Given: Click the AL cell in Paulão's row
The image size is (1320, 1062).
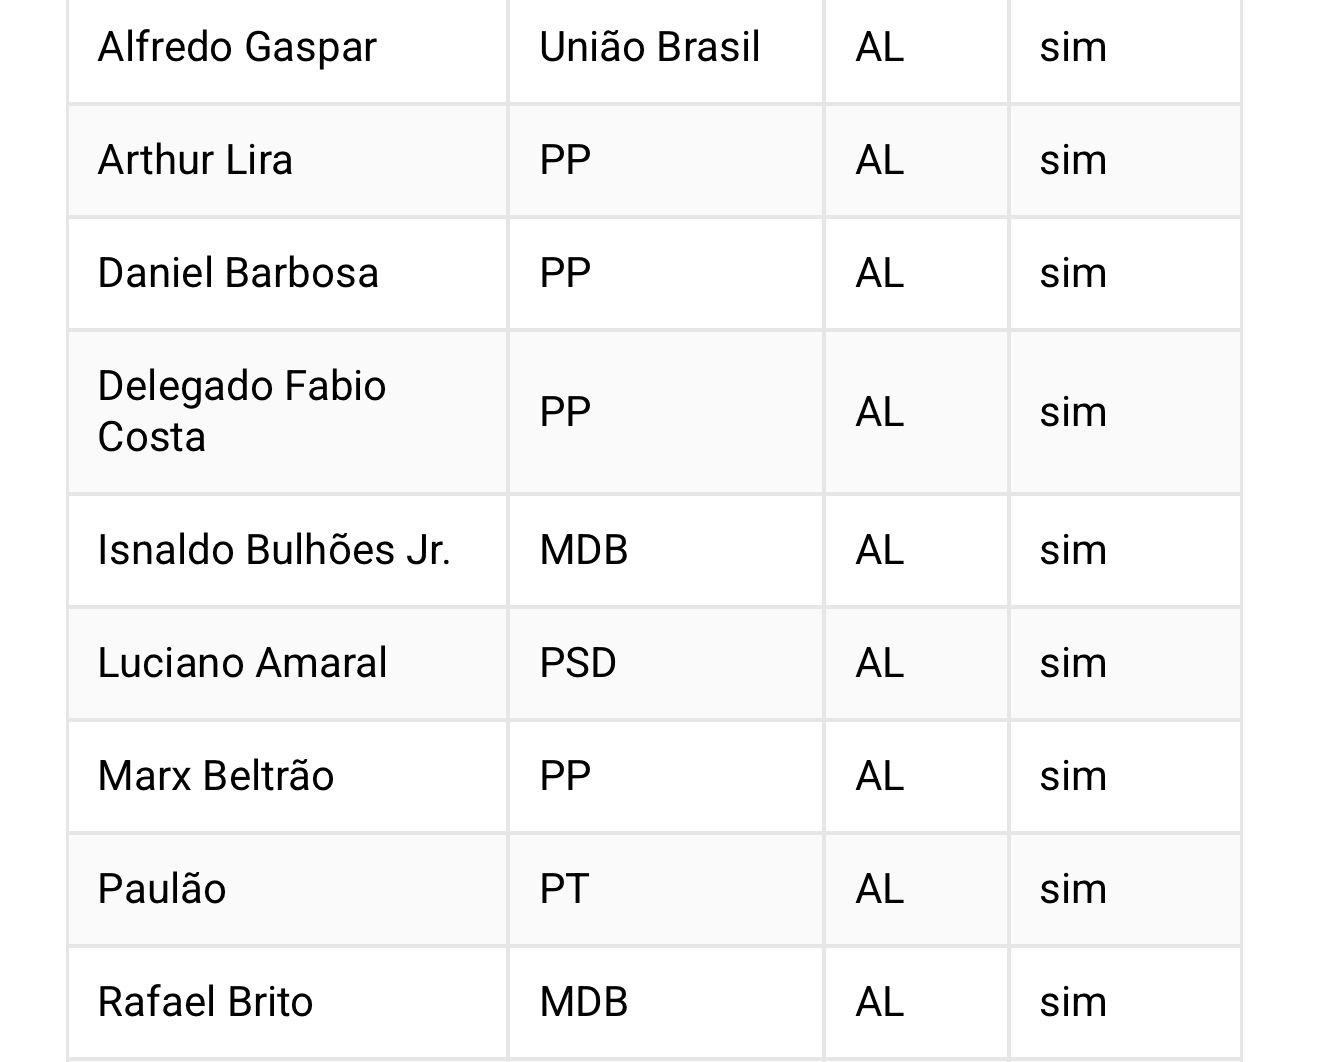Looking at the screenshot, I should pos(879,889).
